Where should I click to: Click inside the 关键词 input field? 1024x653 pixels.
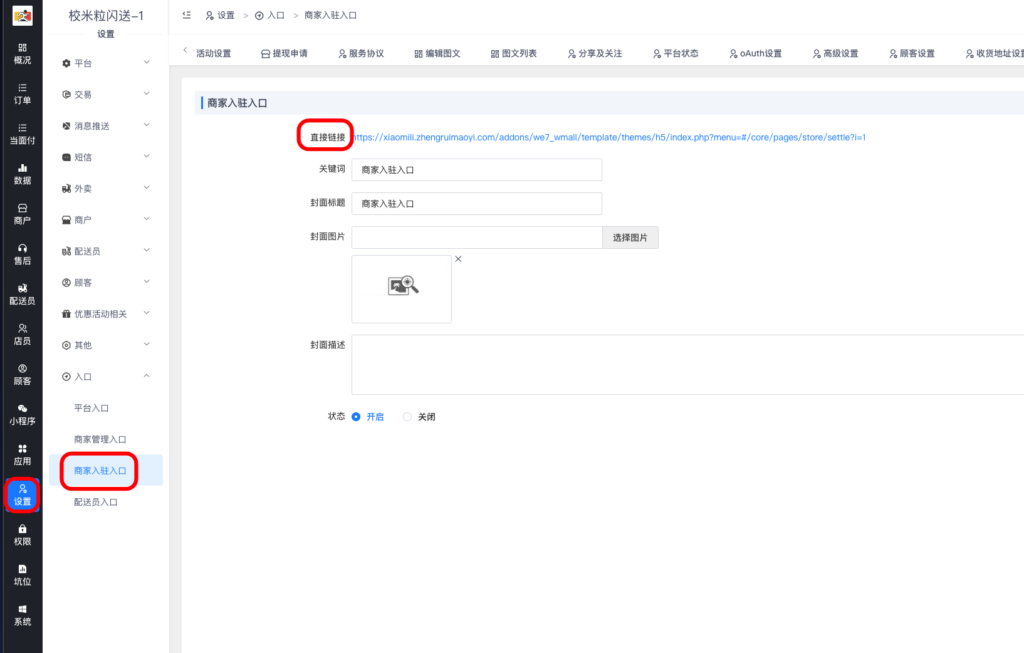click(476, 169)
